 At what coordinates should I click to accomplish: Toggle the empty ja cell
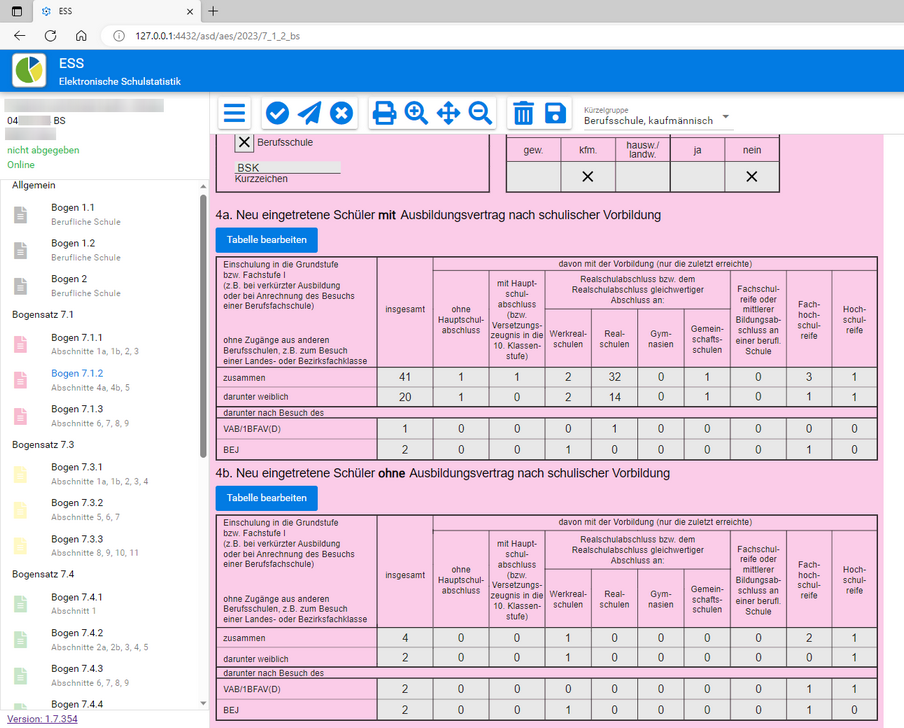697,176
